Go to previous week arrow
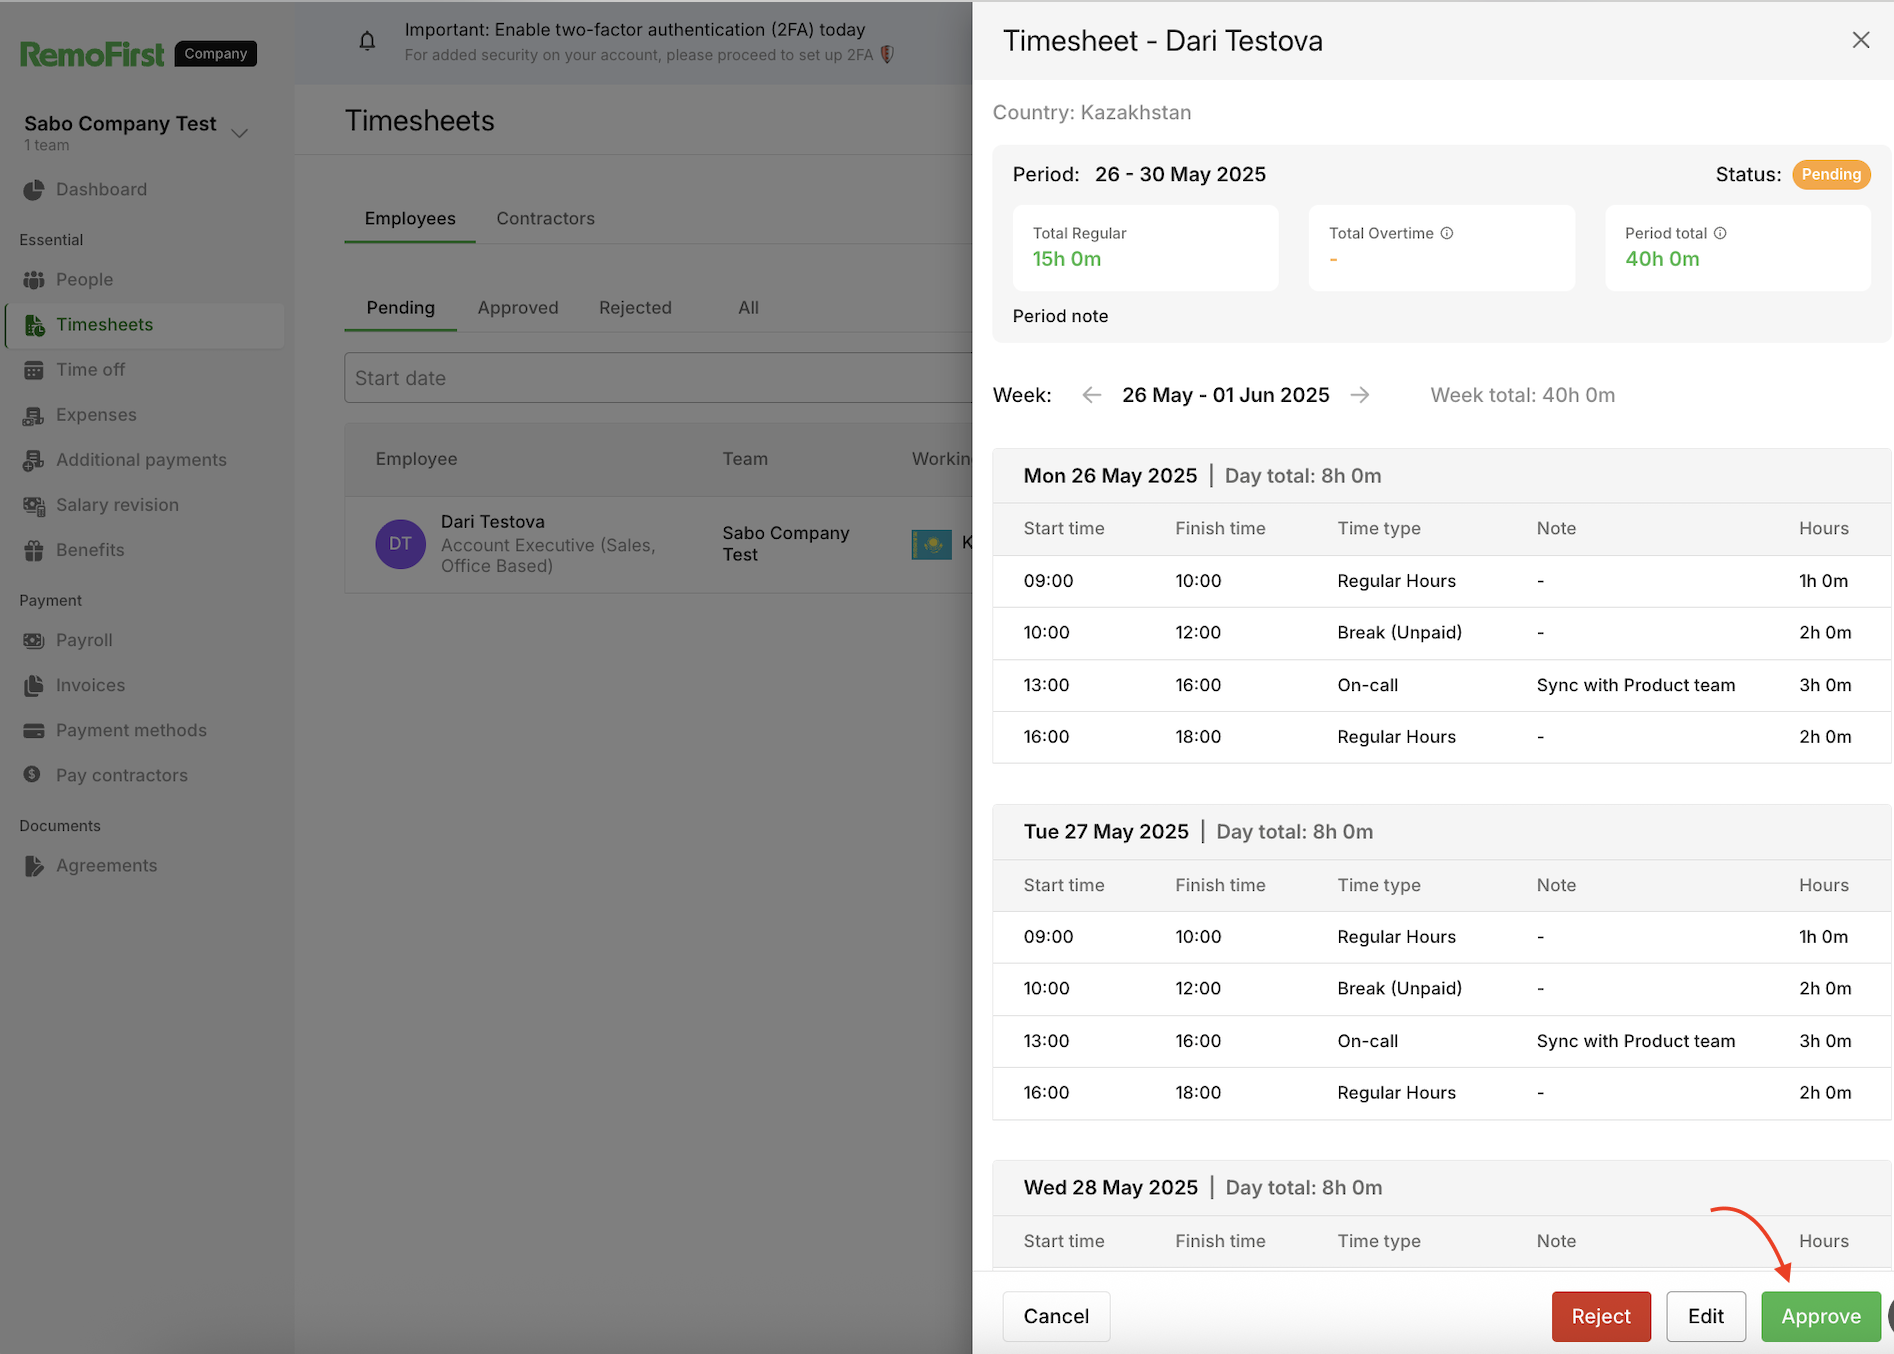The height and width of the screenshot is (1354, 1894). tap(1091, 395)
